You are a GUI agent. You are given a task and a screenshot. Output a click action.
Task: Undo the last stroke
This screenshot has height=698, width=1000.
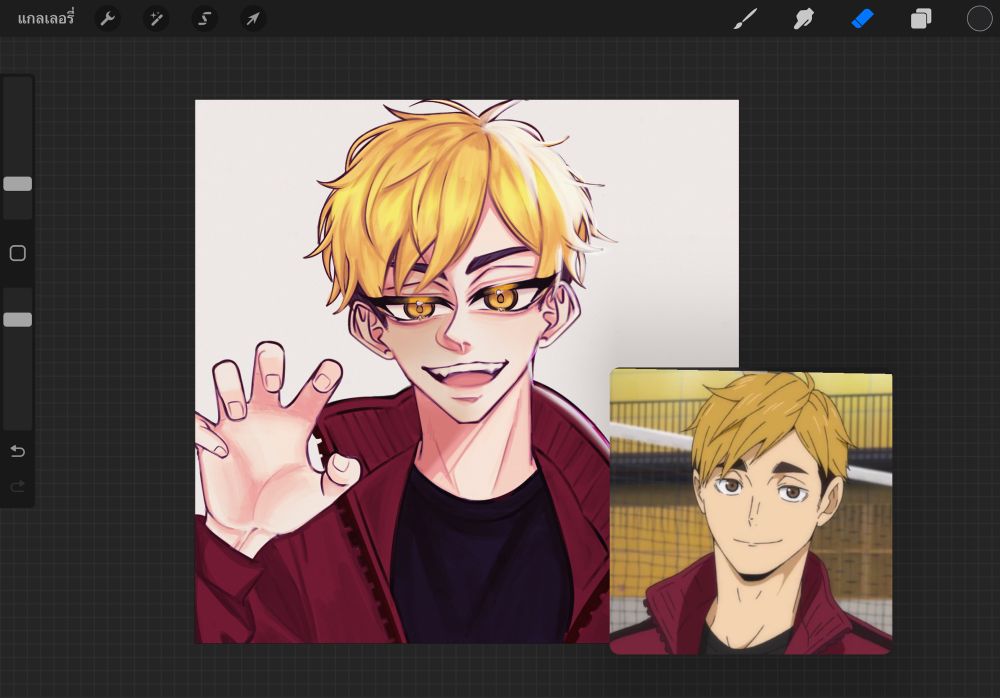18,452
